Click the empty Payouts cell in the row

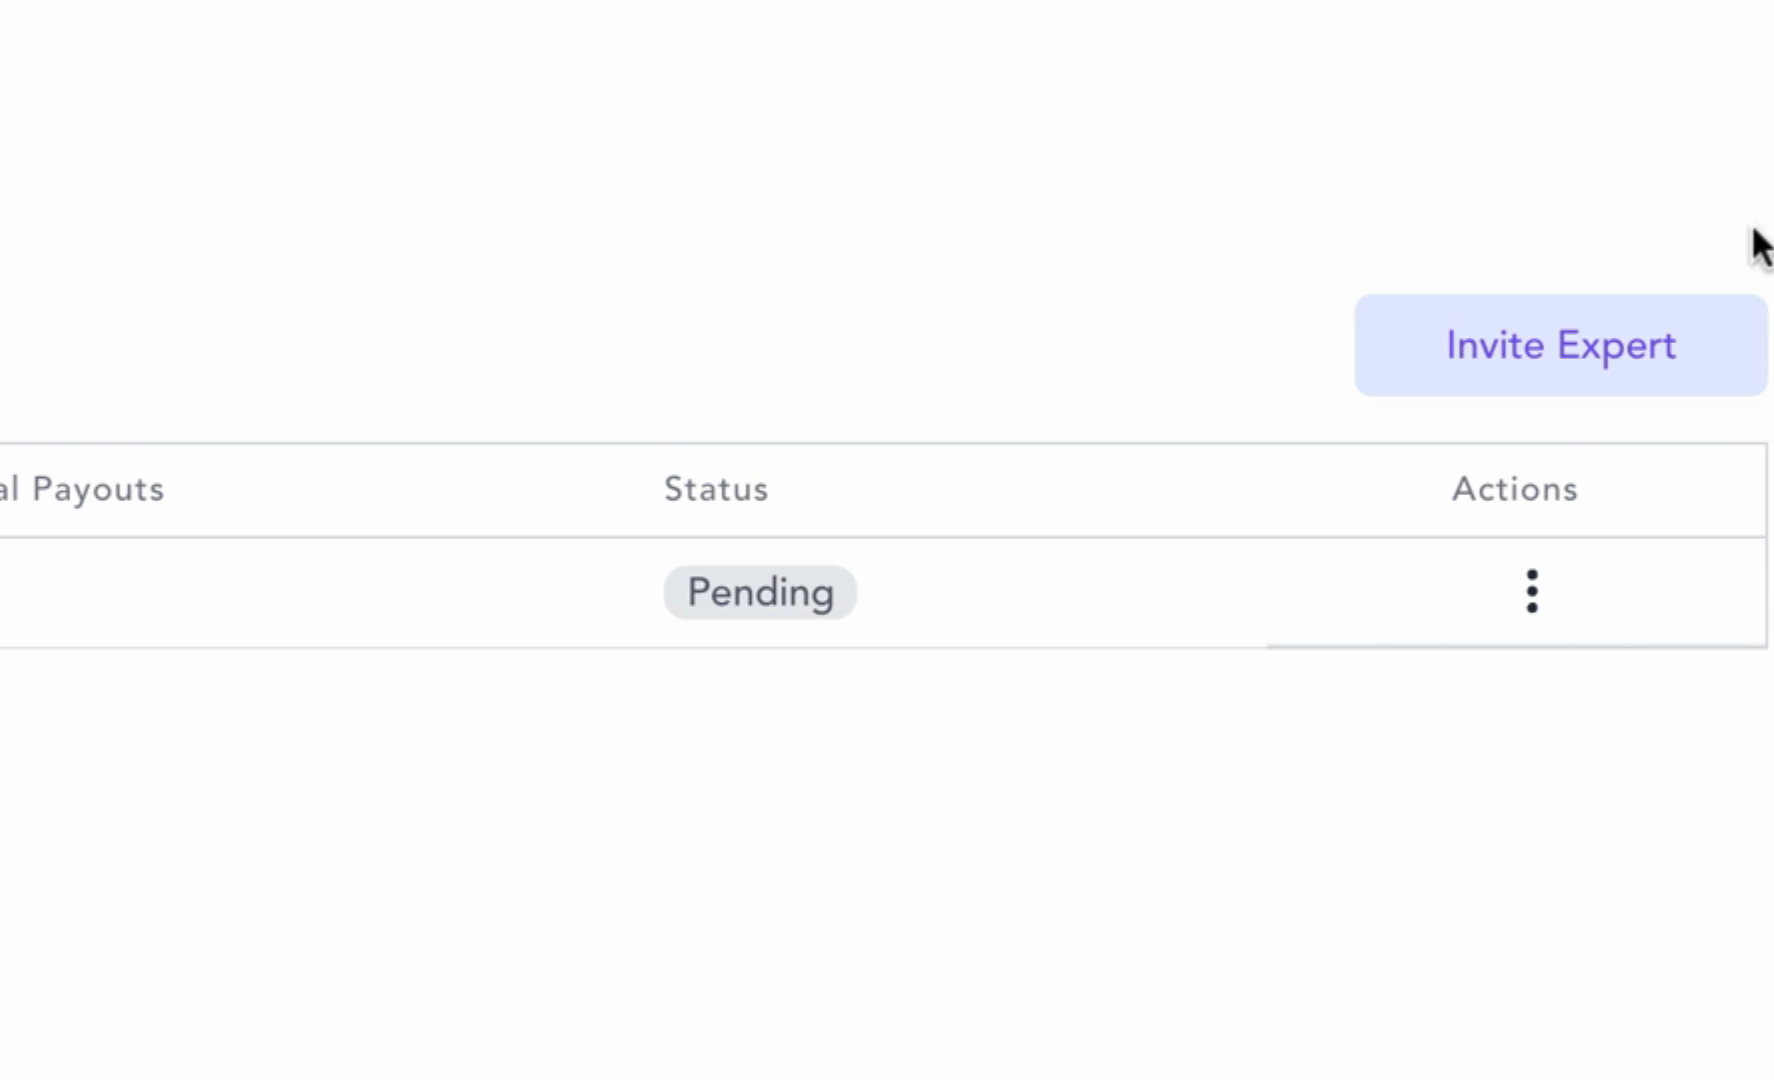(x=200, y=593)
